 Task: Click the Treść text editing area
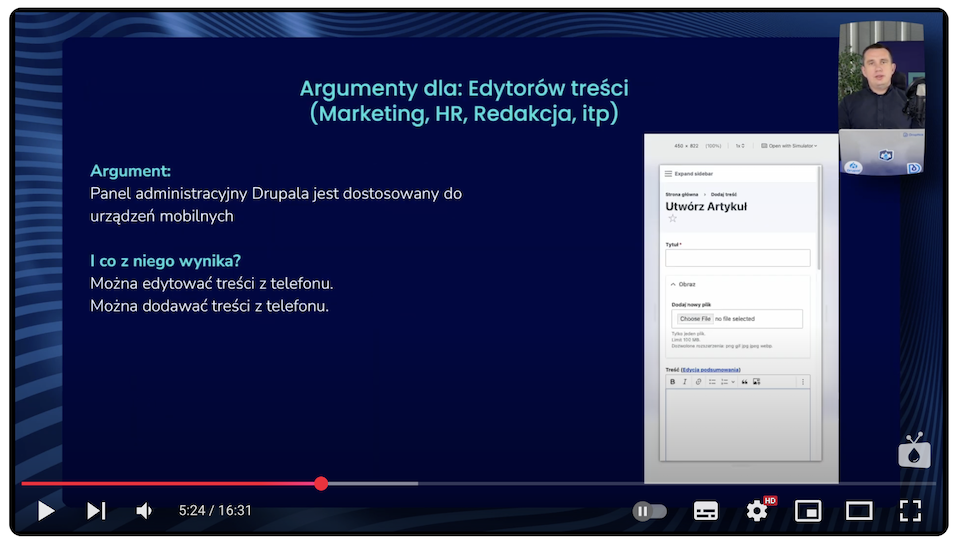tap(738, 424)
